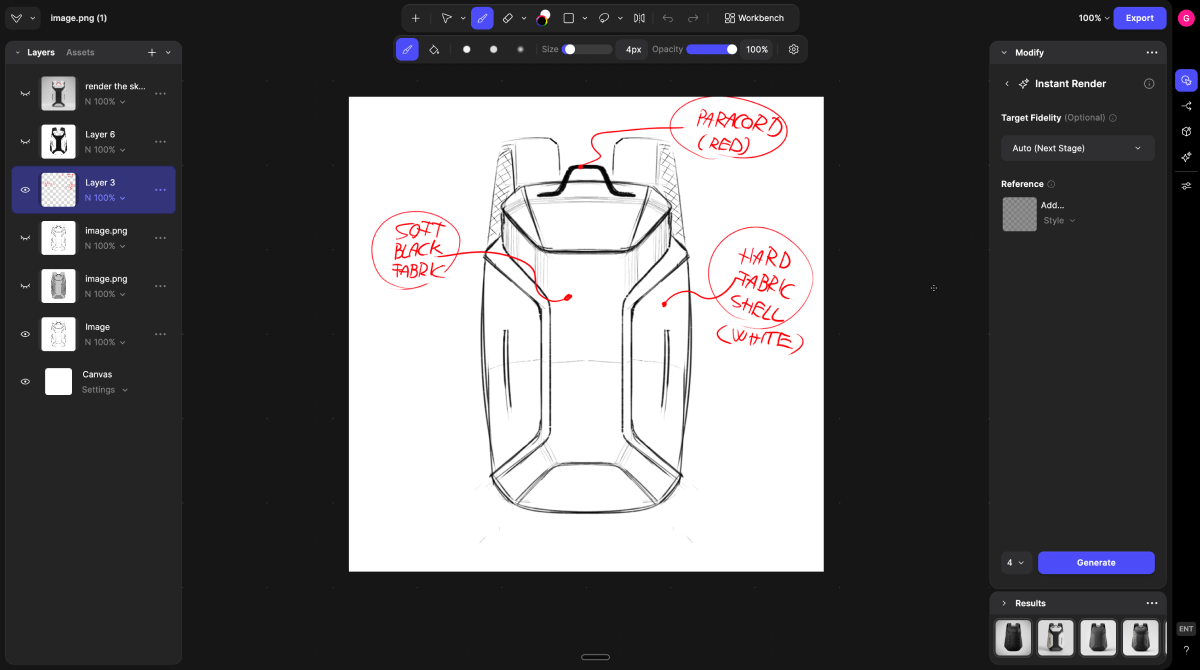Image resolution: width=1200 pixels, height=670 pixels.
Task: Open Results panel three-dot menu
Action: coord(1152,603)
